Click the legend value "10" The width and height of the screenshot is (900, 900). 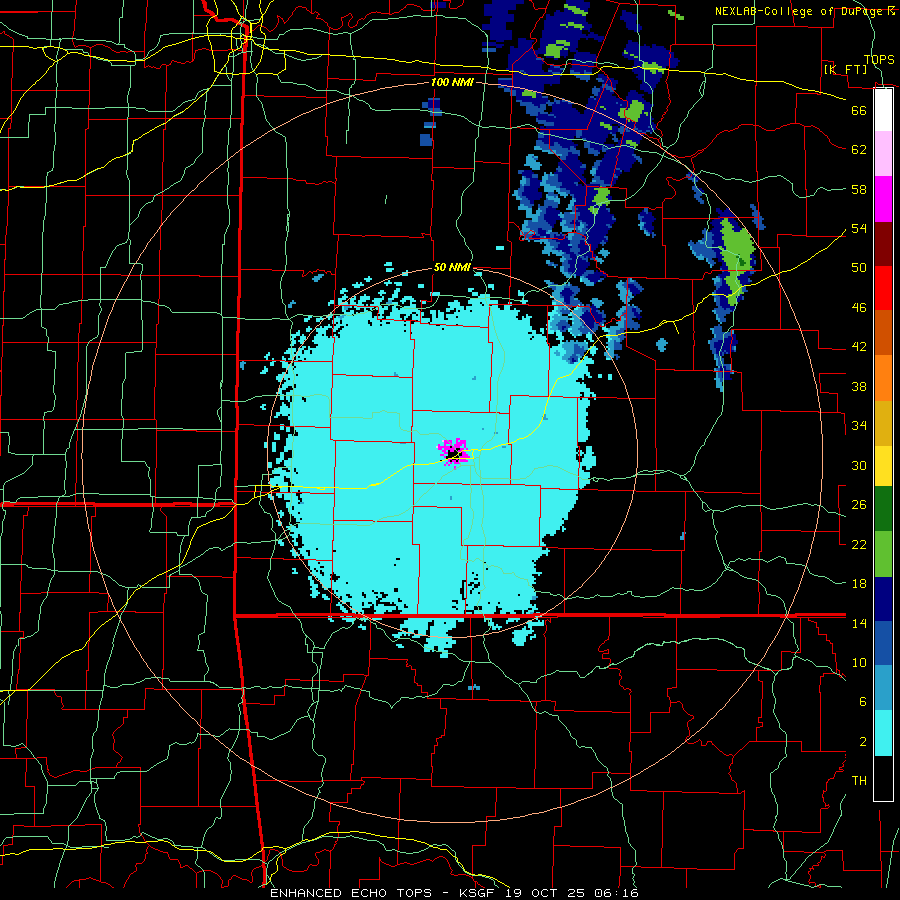point(859,662)
